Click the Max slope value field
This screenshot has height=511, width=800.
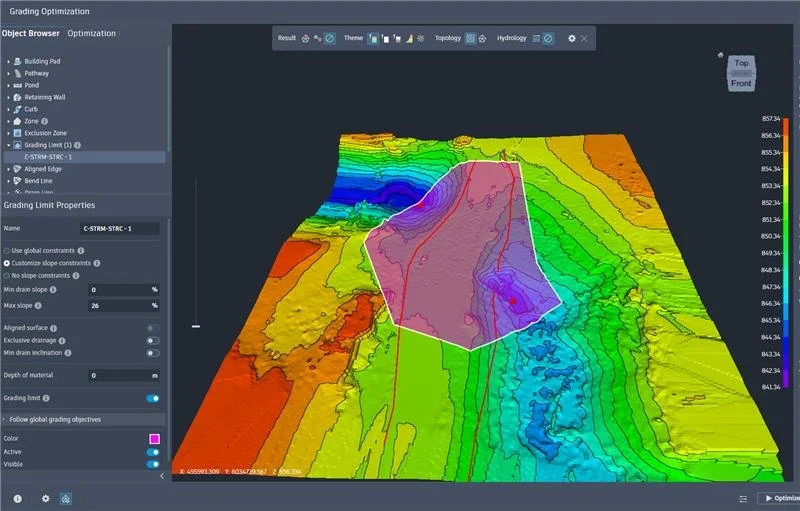tap(123, 305)
